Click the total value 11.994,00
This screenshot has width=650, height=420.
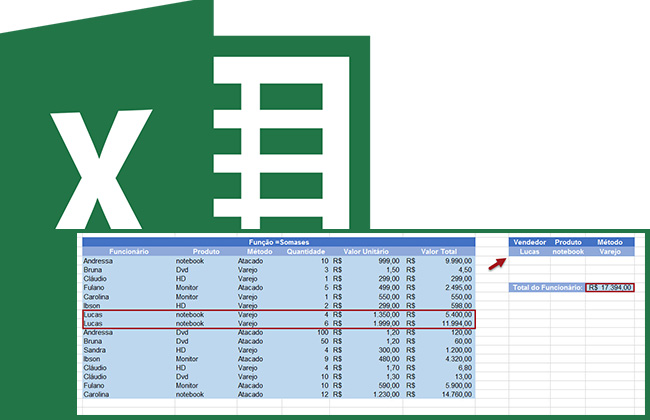coord(457,323)
